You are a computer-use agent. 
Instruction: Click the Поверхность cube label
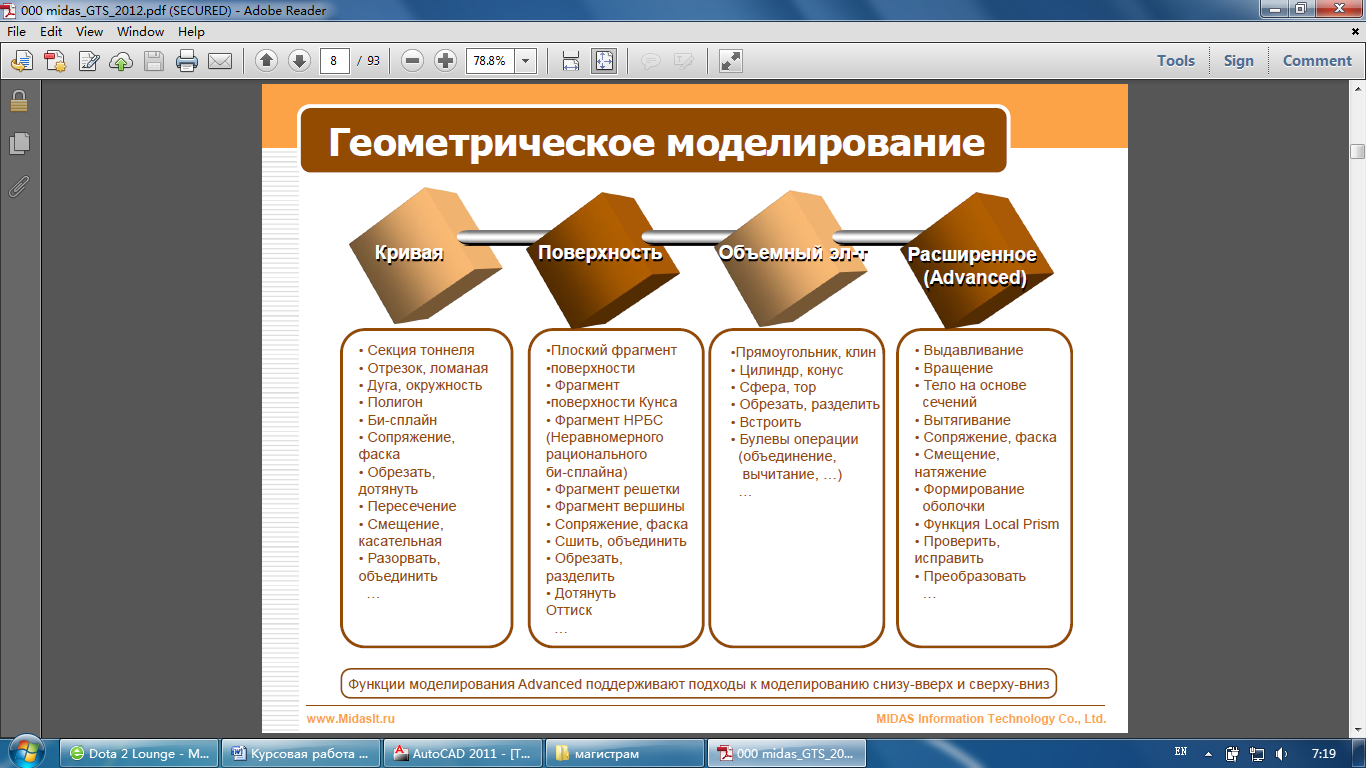600,253
